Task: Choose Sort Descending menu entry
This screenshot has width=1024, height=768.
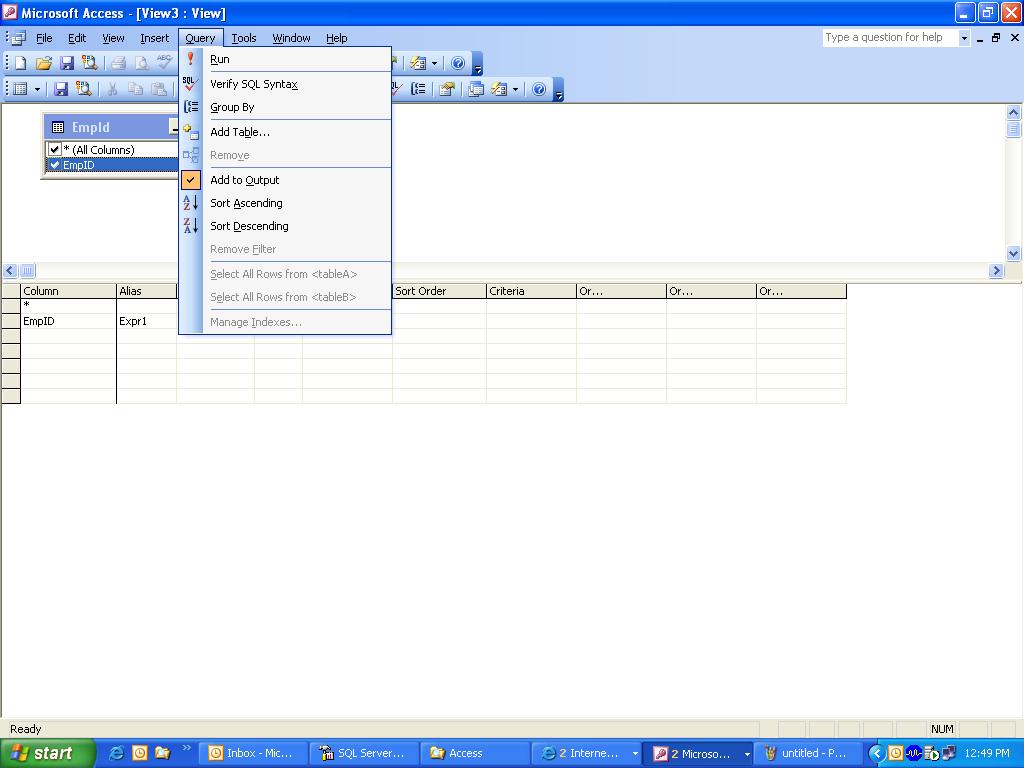Action: (285, 226)
